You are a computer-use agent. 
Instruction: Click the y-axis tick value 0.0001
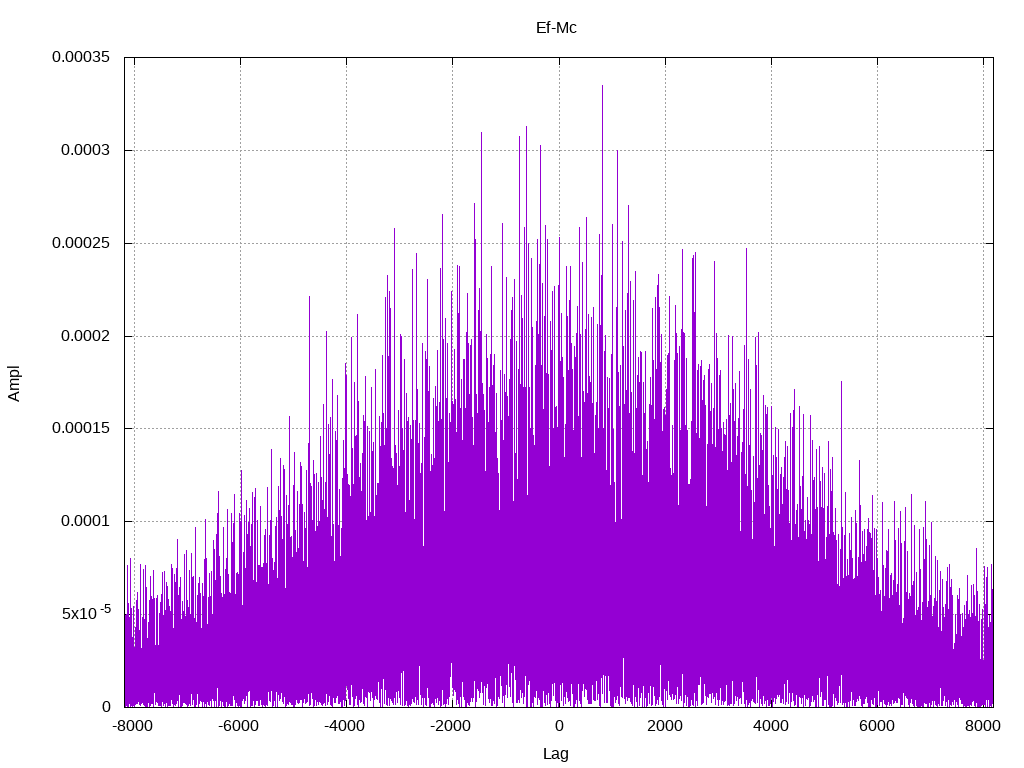pos(86,521)
